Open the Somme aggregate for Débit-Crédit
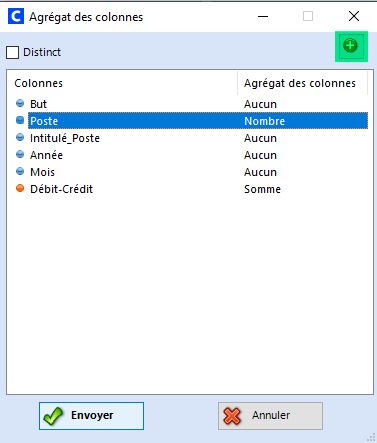377x443 pixels. pyautogui.click(x=262, y=189)
